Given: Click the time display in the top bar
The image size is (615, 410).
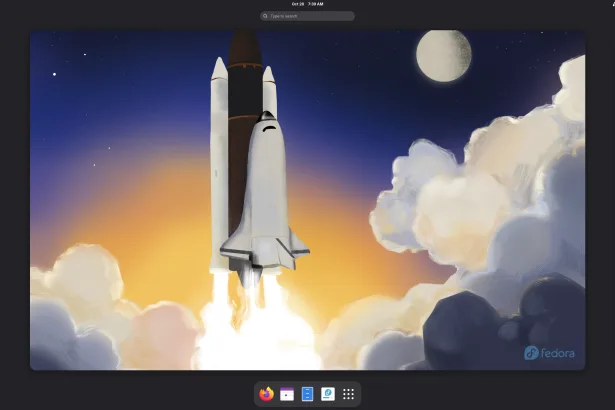Looking at the screenshot, I should click(x=316, y=4).
